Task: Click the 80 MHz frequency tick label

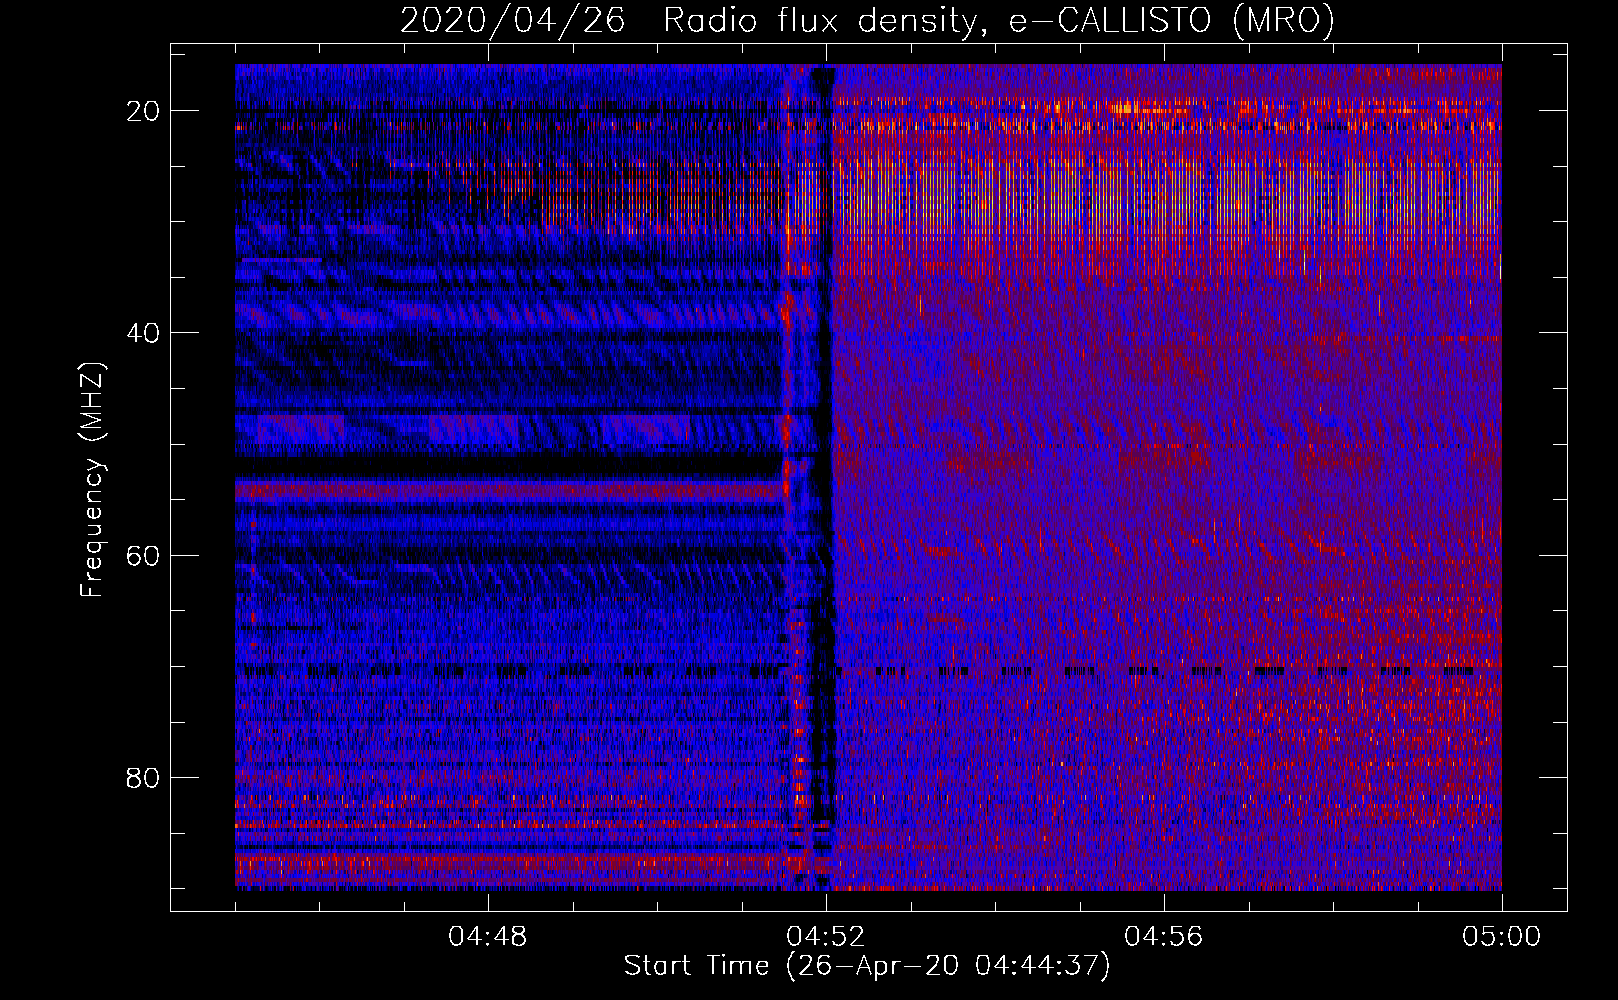Action: (144, 777)
